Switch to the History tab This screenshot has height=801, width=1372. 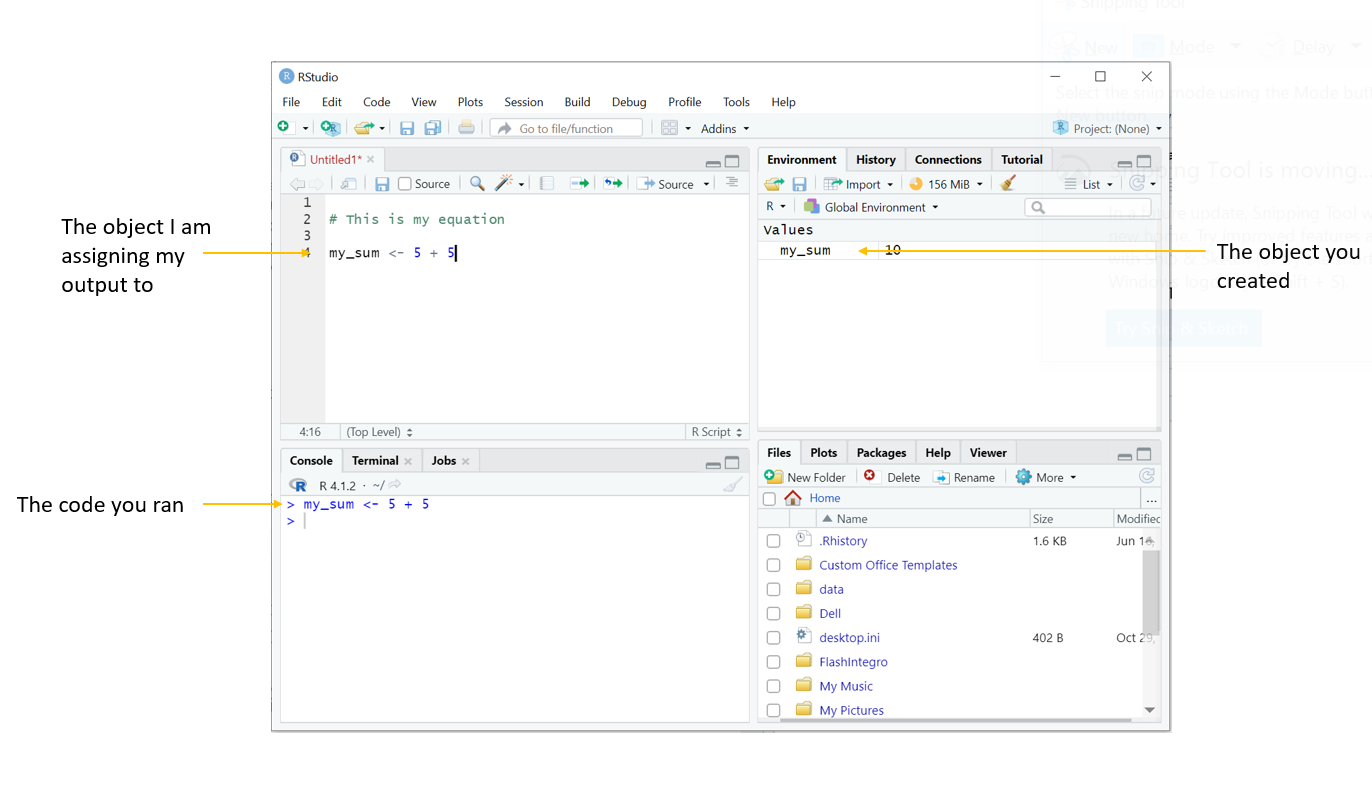coord(875,160)
